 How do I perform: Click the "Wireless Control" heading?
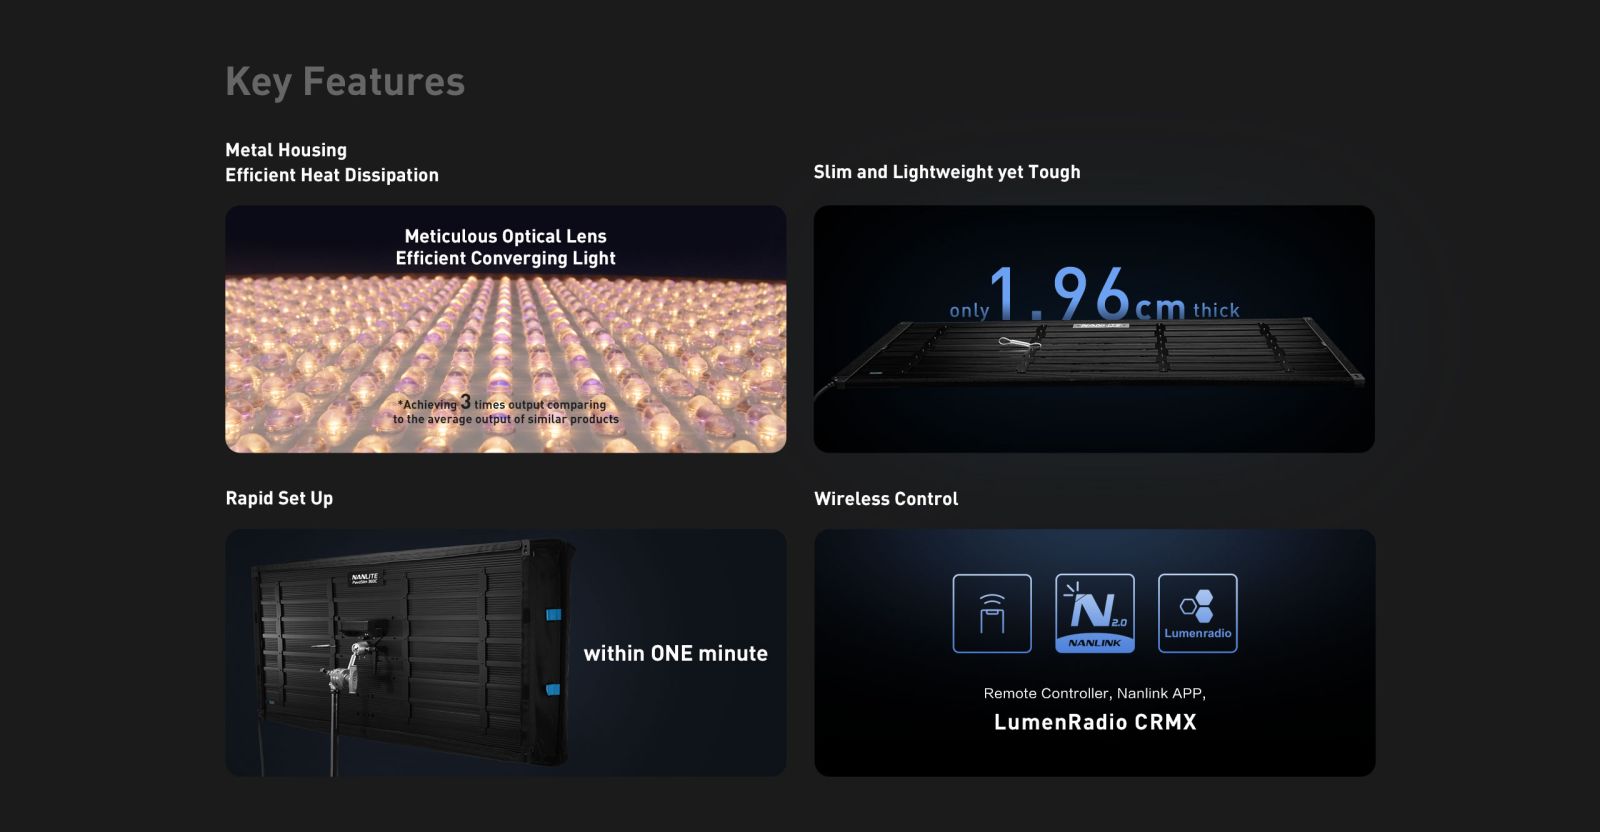coord(886,499)
